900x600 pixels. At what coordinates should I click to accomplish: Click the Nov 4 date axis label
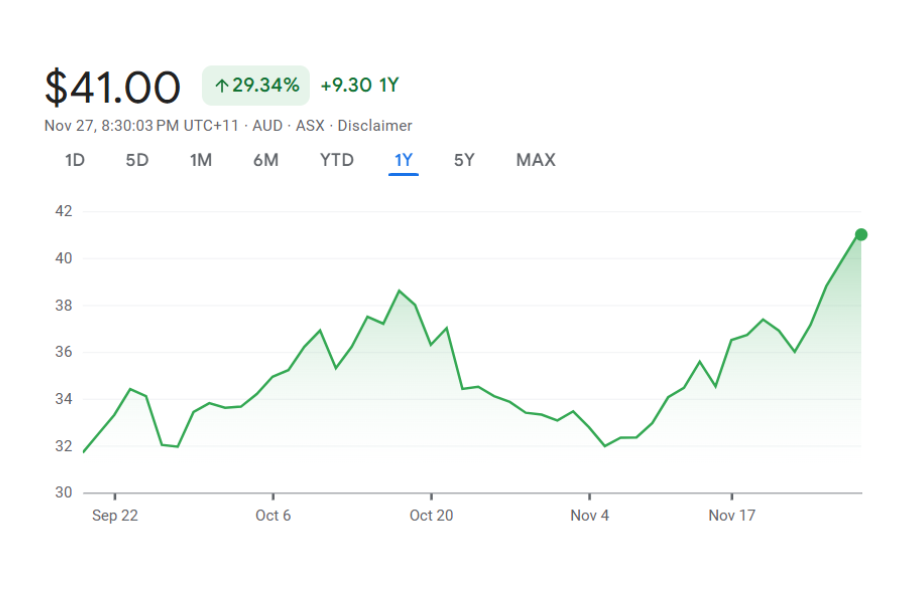point(589,516)
